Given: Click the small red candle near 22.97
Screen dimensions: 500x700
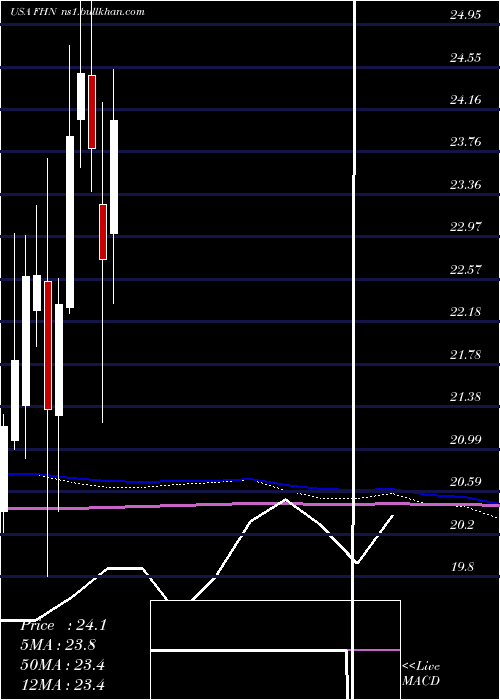Looking at the screenshot, I should [103, 232].
